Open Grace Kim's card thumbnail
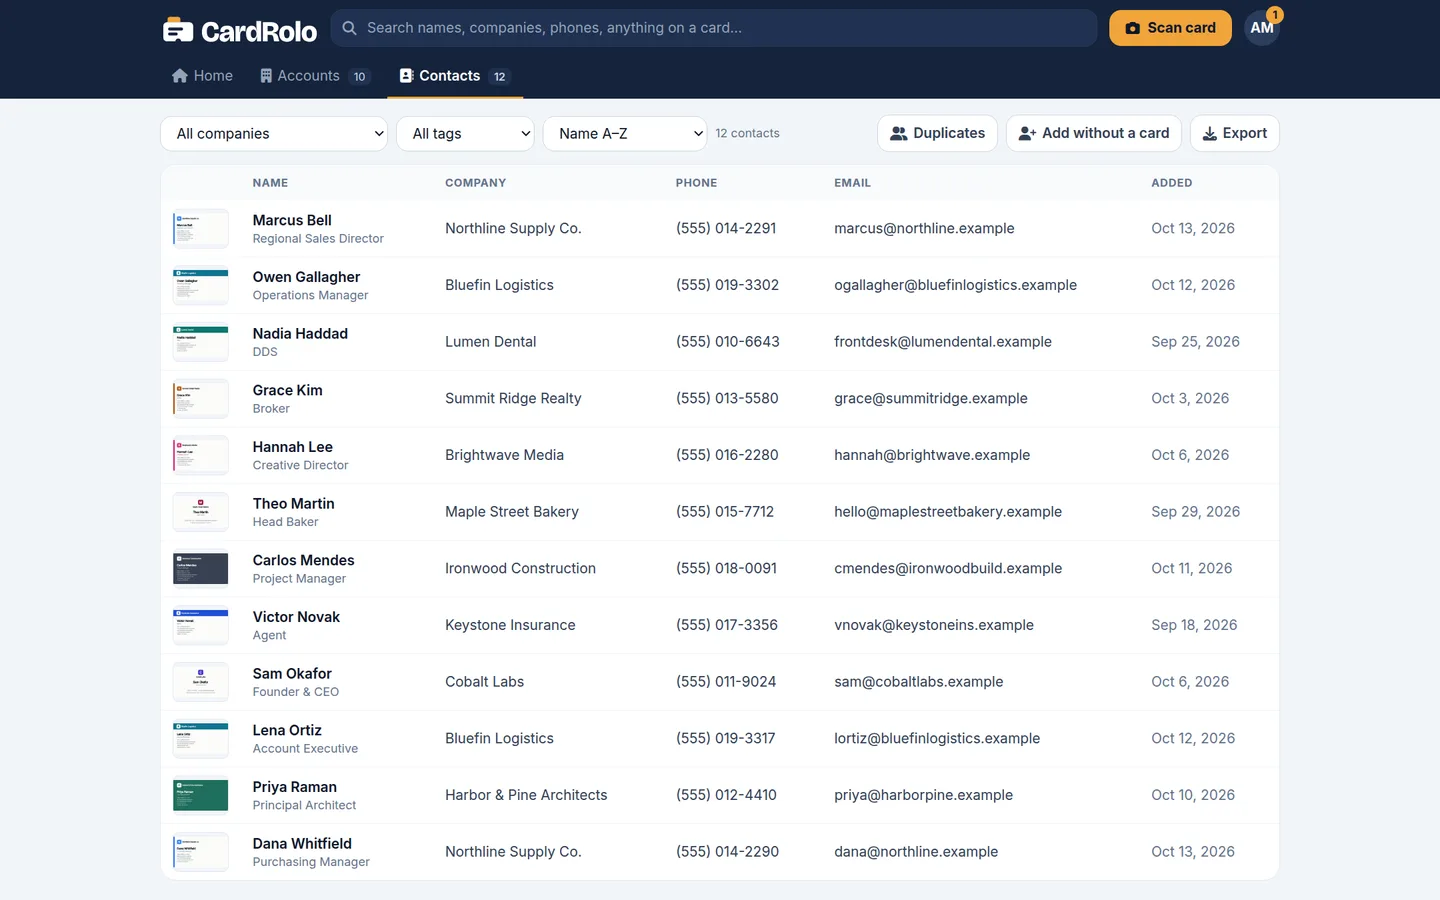The image size is (1440, 900). pos(201,399)
